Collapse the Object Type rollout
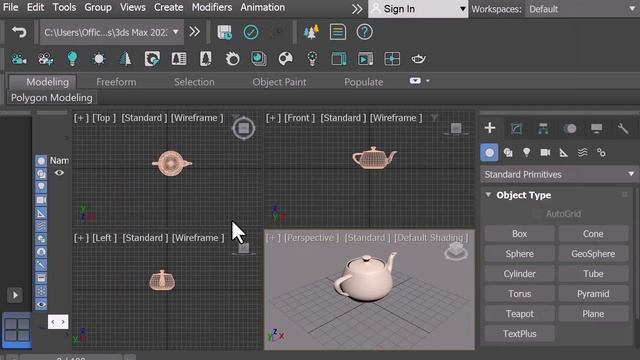 [488, 195]
